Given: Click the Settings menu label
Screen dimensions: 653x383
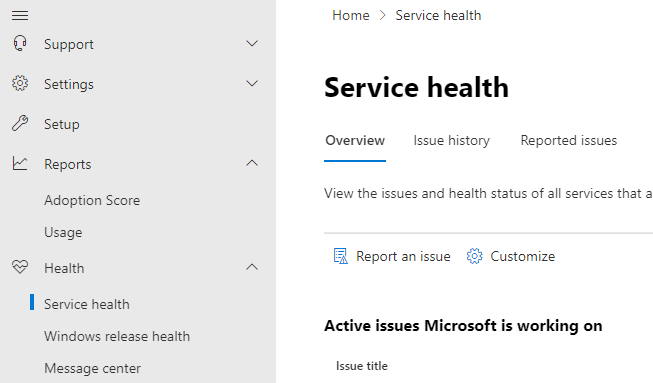Looking at the screenshot, I should point(69,84).
